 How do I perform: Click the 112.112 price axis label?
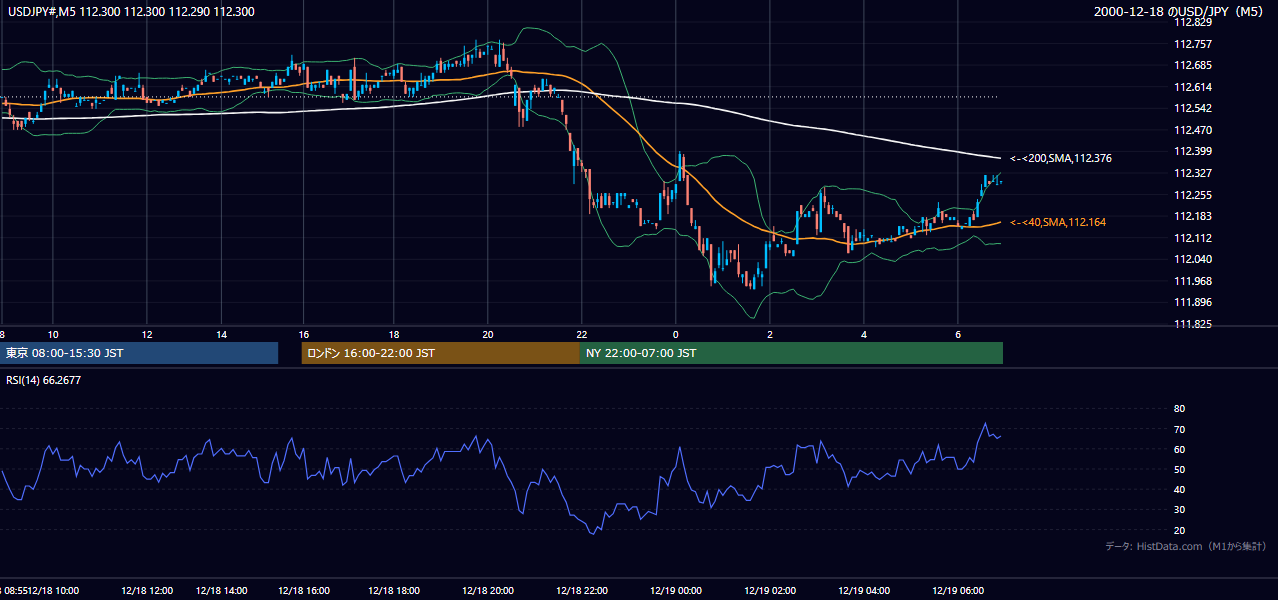(1193, 238)
